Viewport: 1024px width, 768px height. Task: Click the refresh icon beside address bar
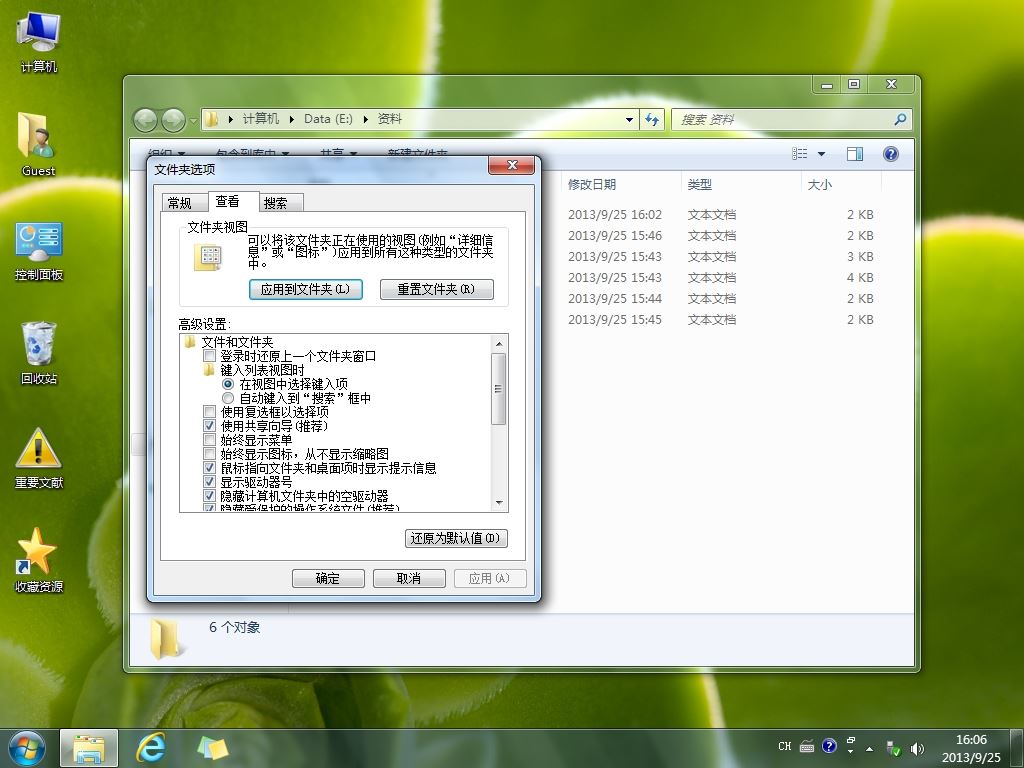tap(652, 120)
